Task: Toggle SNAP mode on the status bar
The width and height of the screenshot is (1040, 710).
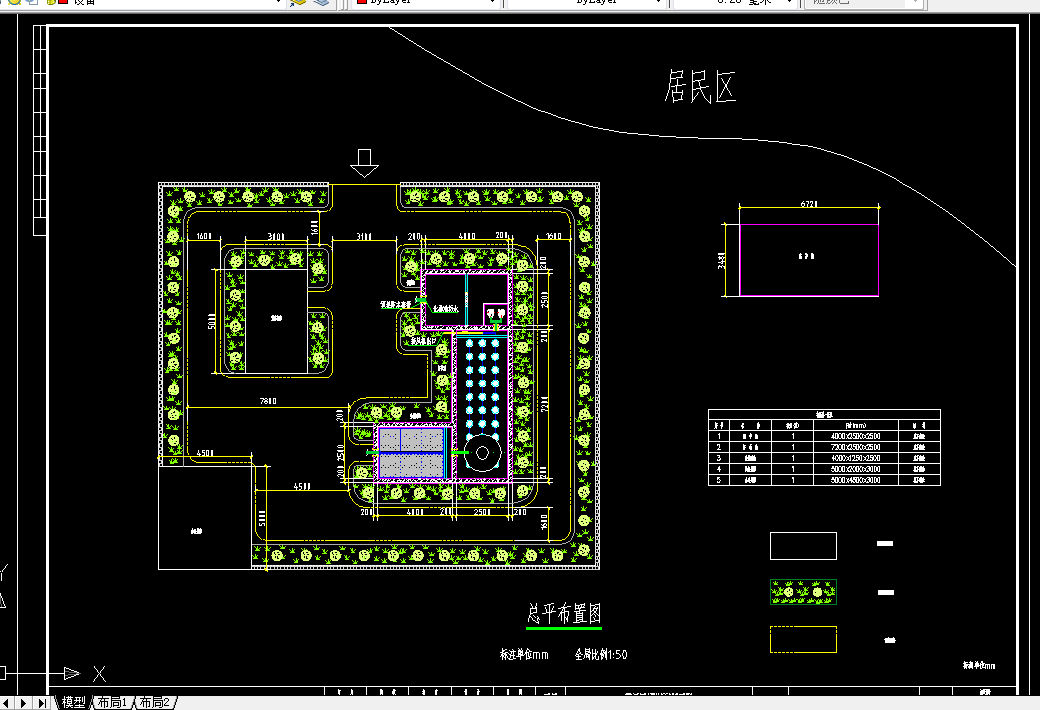Action: (345, 690)
